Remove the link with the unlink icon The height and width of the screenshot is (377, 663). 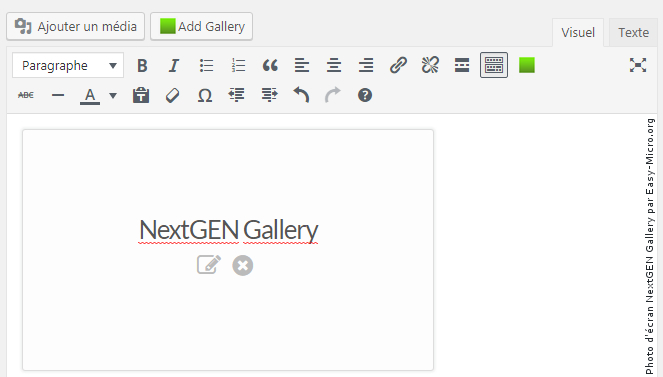pyautogui.click(x=430, y=66)
